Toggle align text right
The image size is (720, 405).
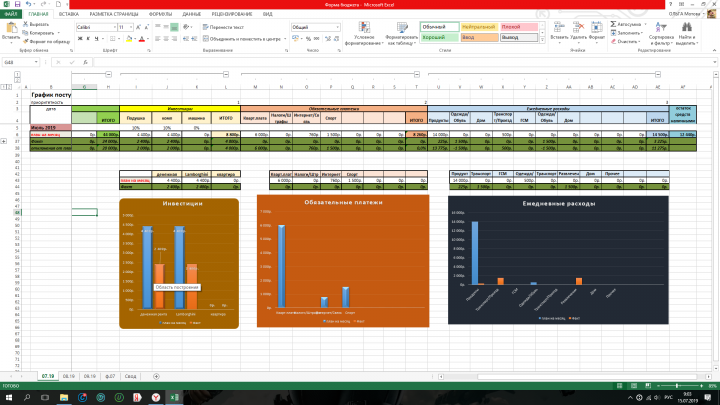pyautogui.click(x=174, y=39)
